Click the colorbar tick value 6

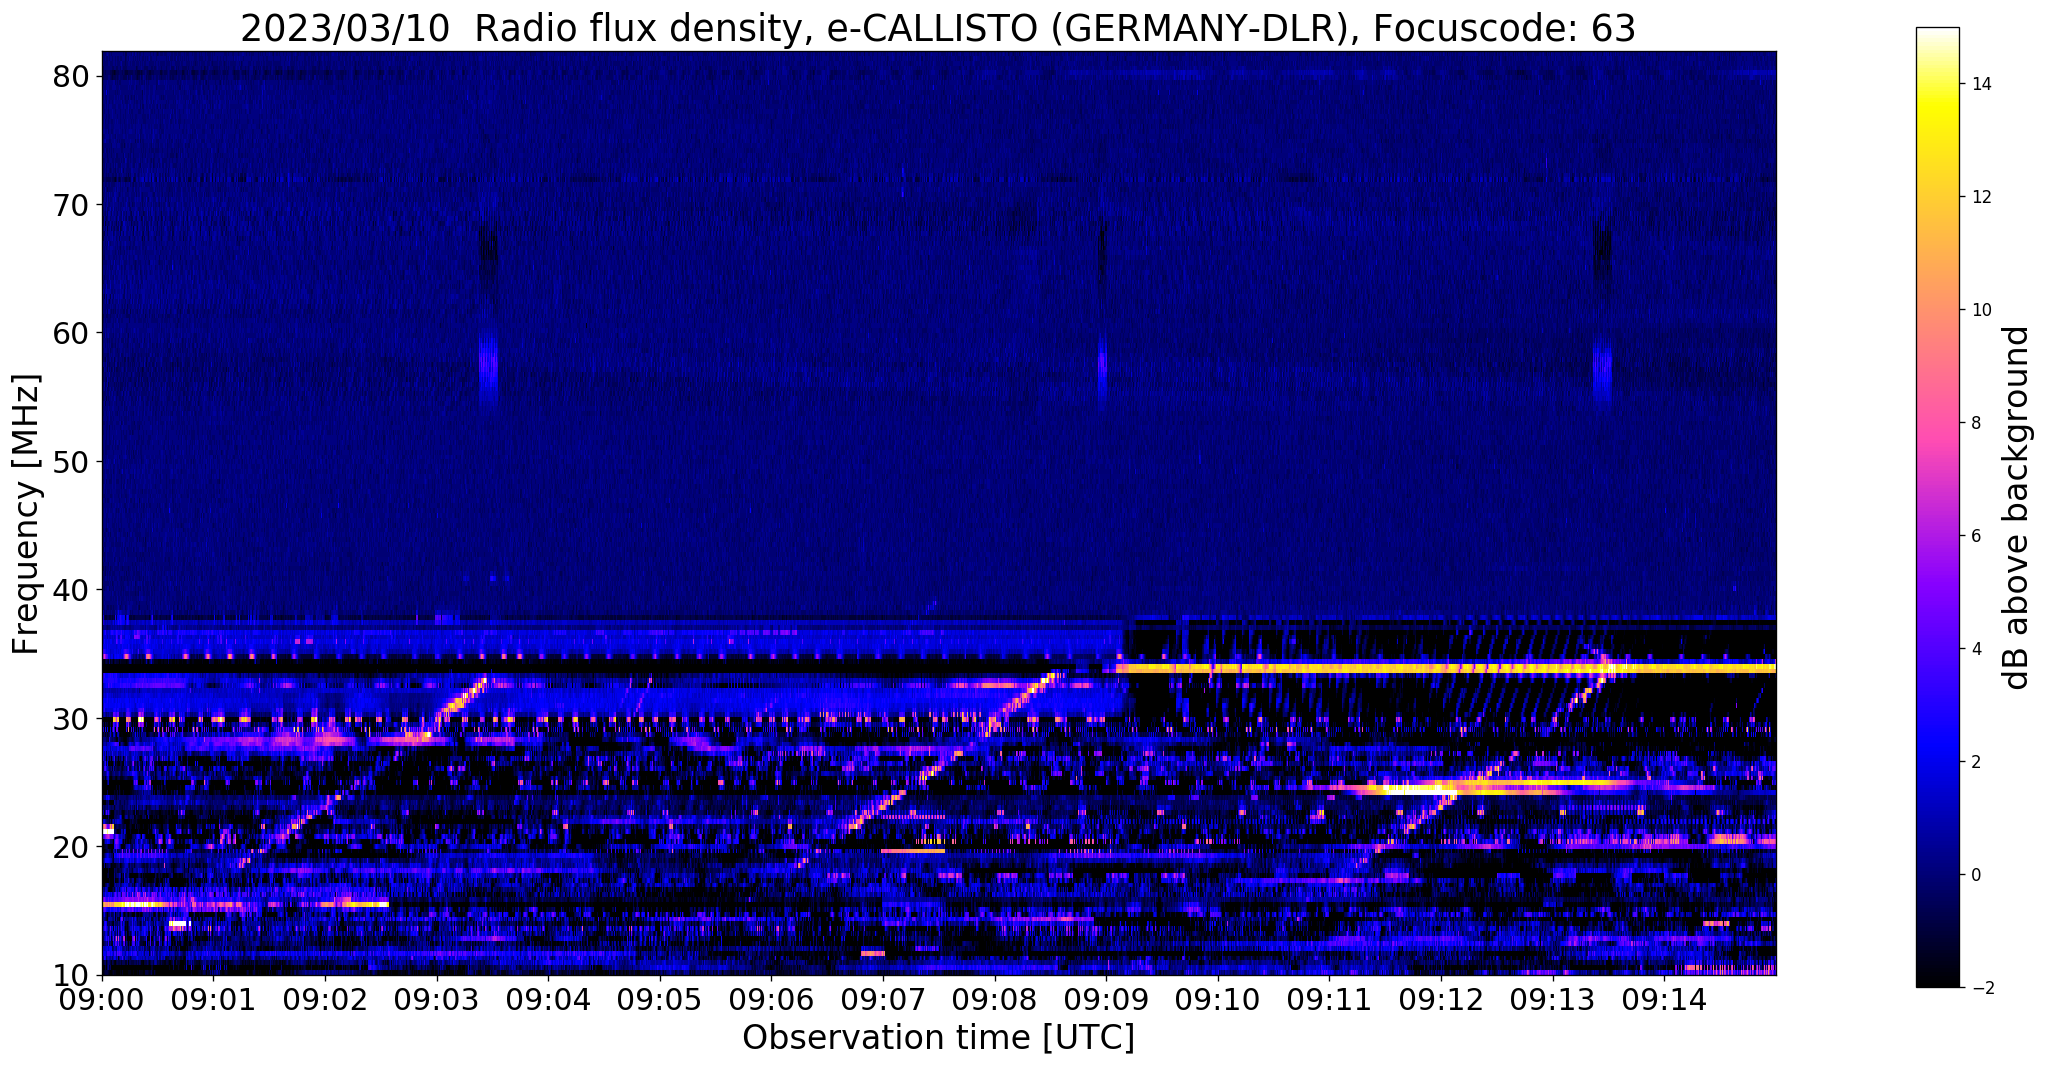pos(1975,536)
